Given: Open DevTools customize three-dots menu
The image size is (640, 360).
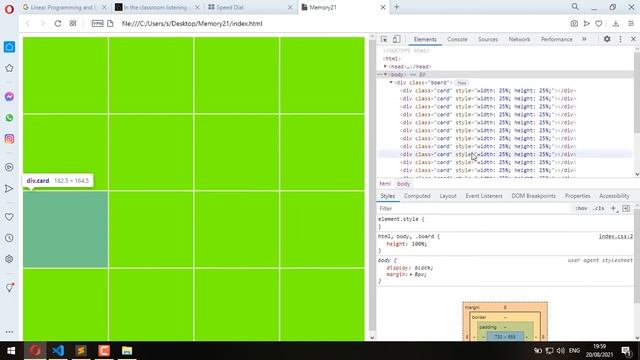Looking at the screenshot, I should (x=620, y=39).
